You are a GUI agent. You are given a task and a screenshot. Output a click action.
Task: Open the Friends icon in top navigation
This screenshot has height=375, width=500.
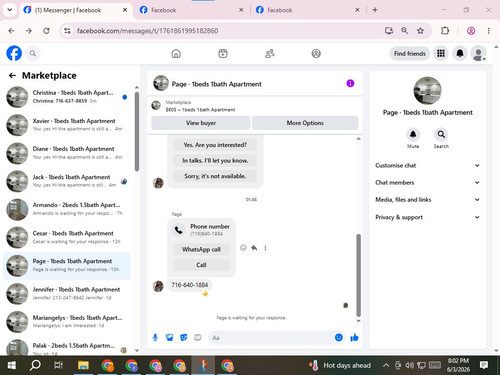coord(269,53)
